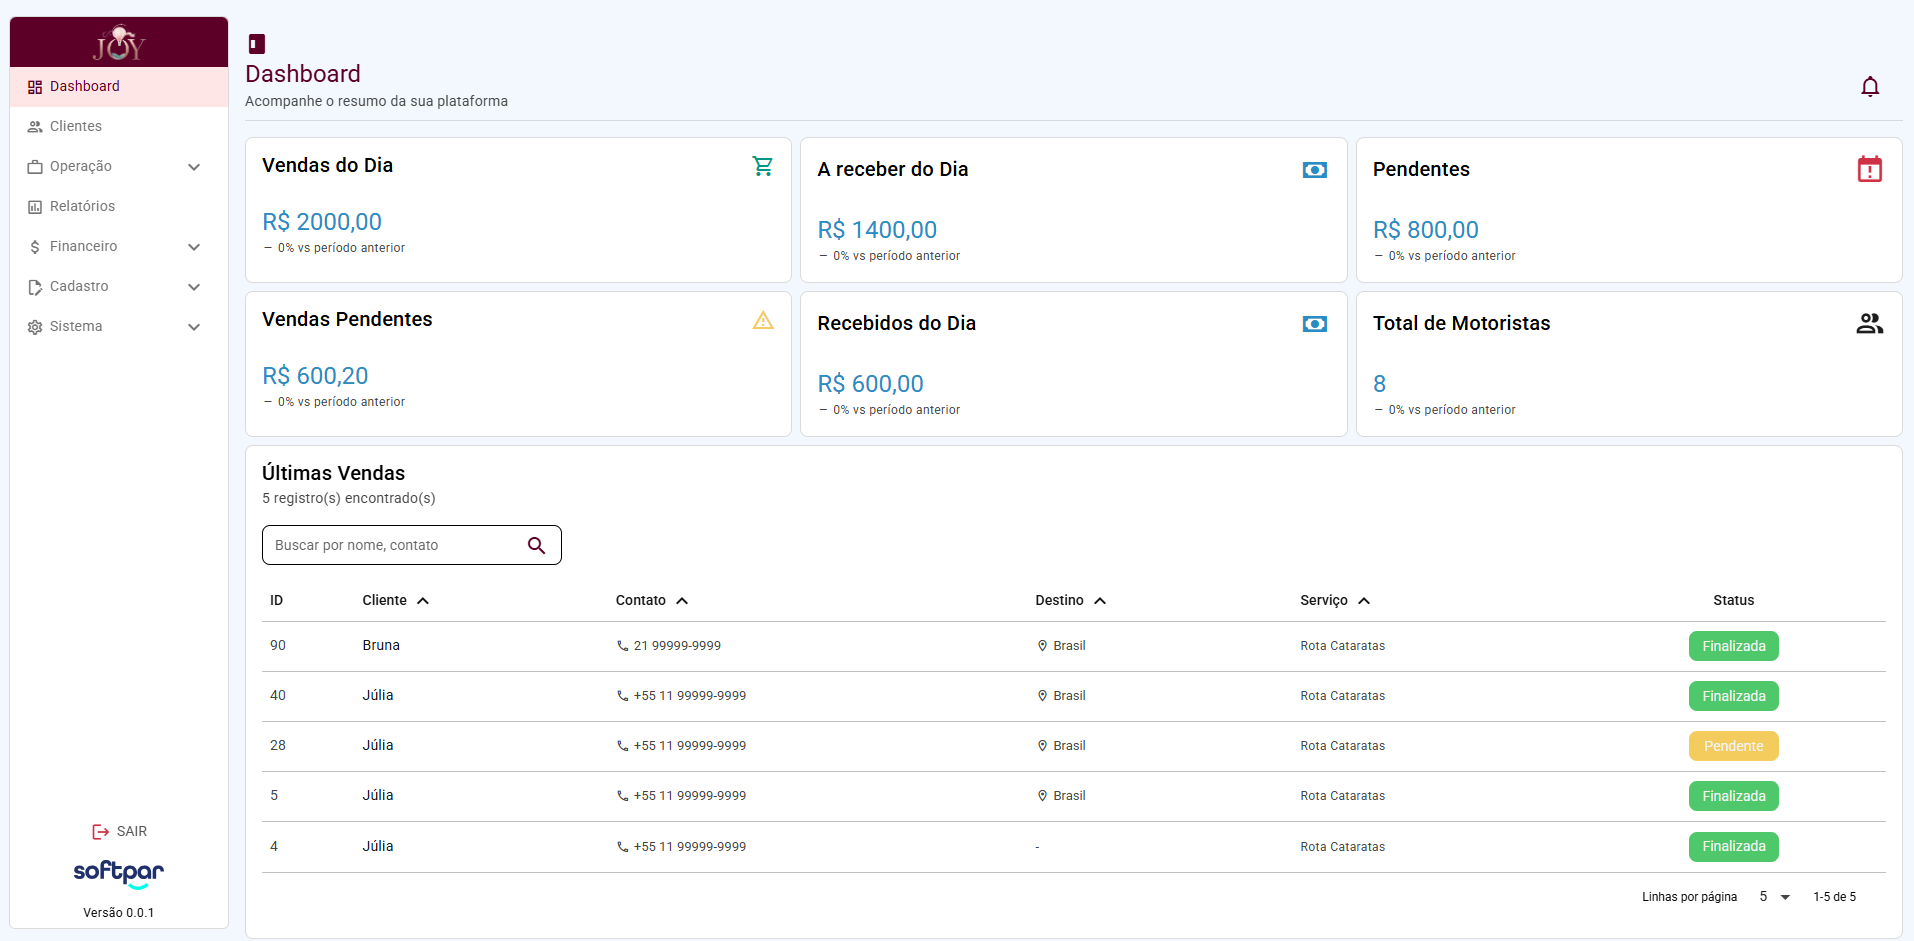Click the 1-5 de 5 pagination text
The image size is (1914, 941).
[x=1835, y=897]
